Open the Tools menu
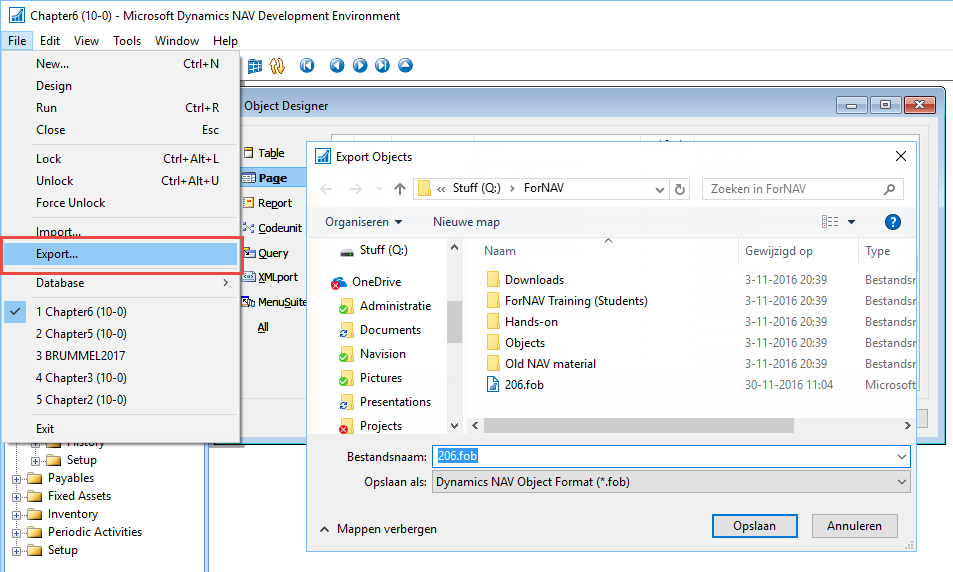 (127, 41)
